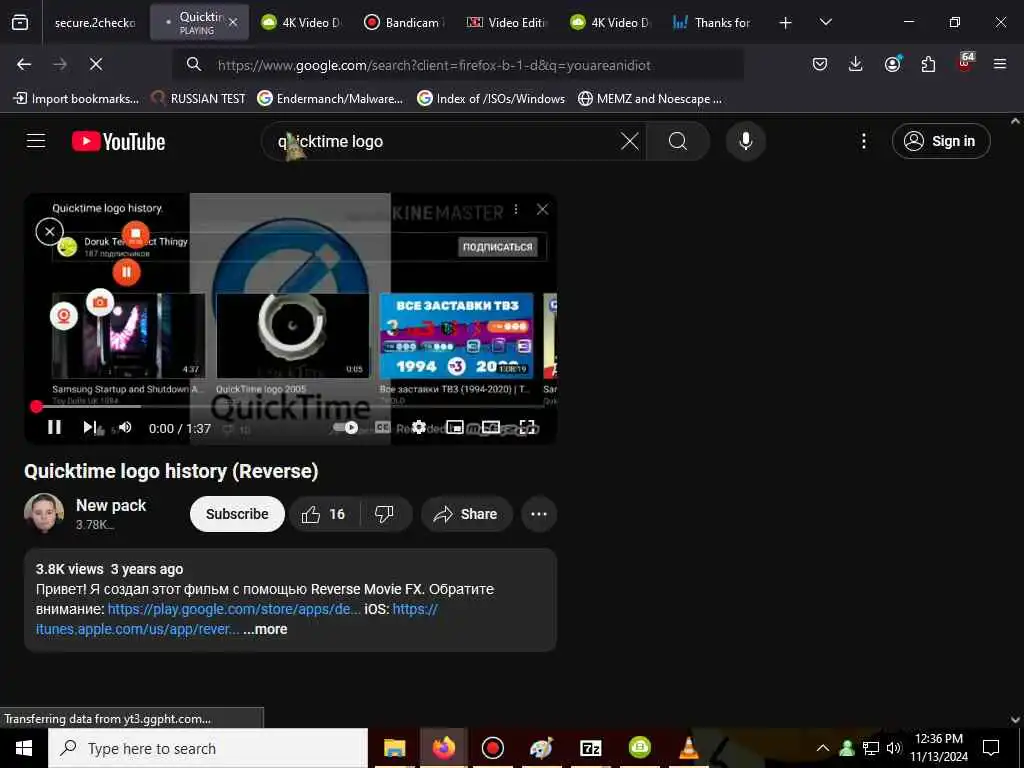Image resolution: width=1024 pixels, height=768 pixels.
Task: Open the Firefox downloads panel
Action: [x=856, y=64]
